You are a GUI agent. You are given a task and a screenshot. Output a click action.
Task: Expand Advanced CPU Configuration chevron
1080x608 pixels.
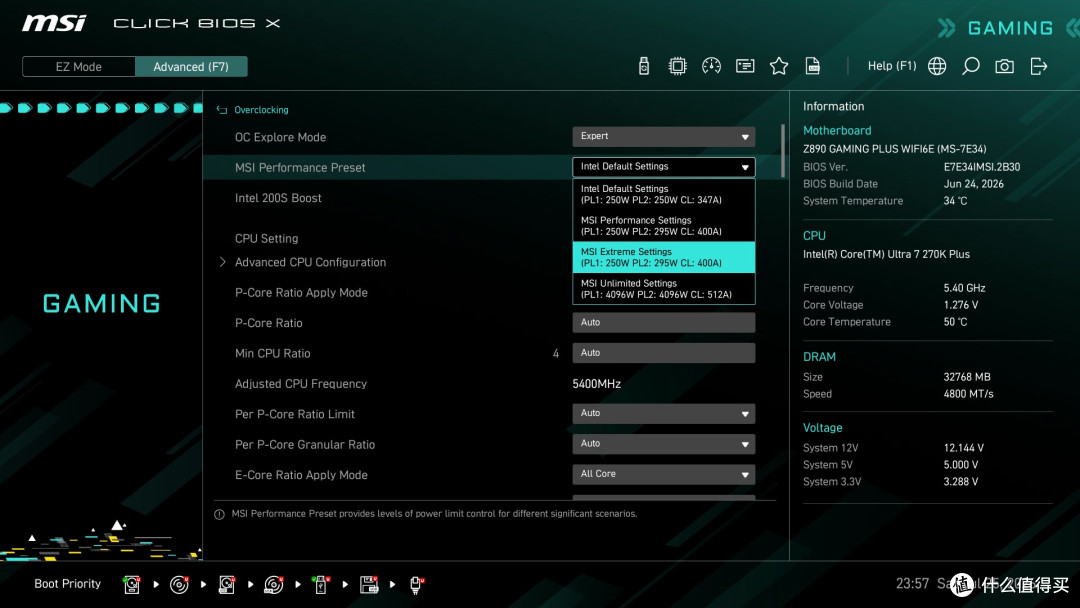click(222, 262)
